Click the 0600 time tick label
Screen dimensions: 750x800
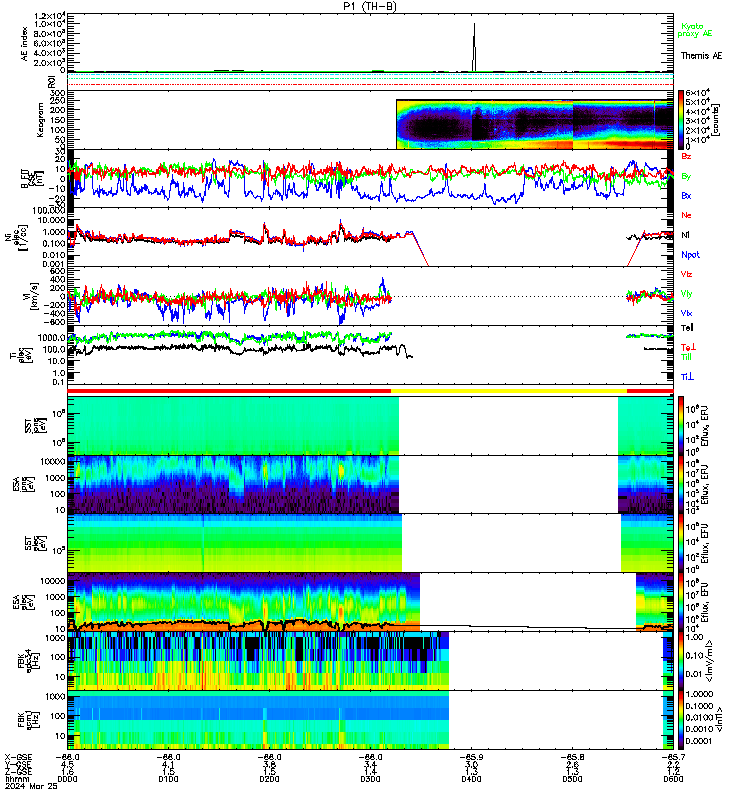tap(673, 779)
